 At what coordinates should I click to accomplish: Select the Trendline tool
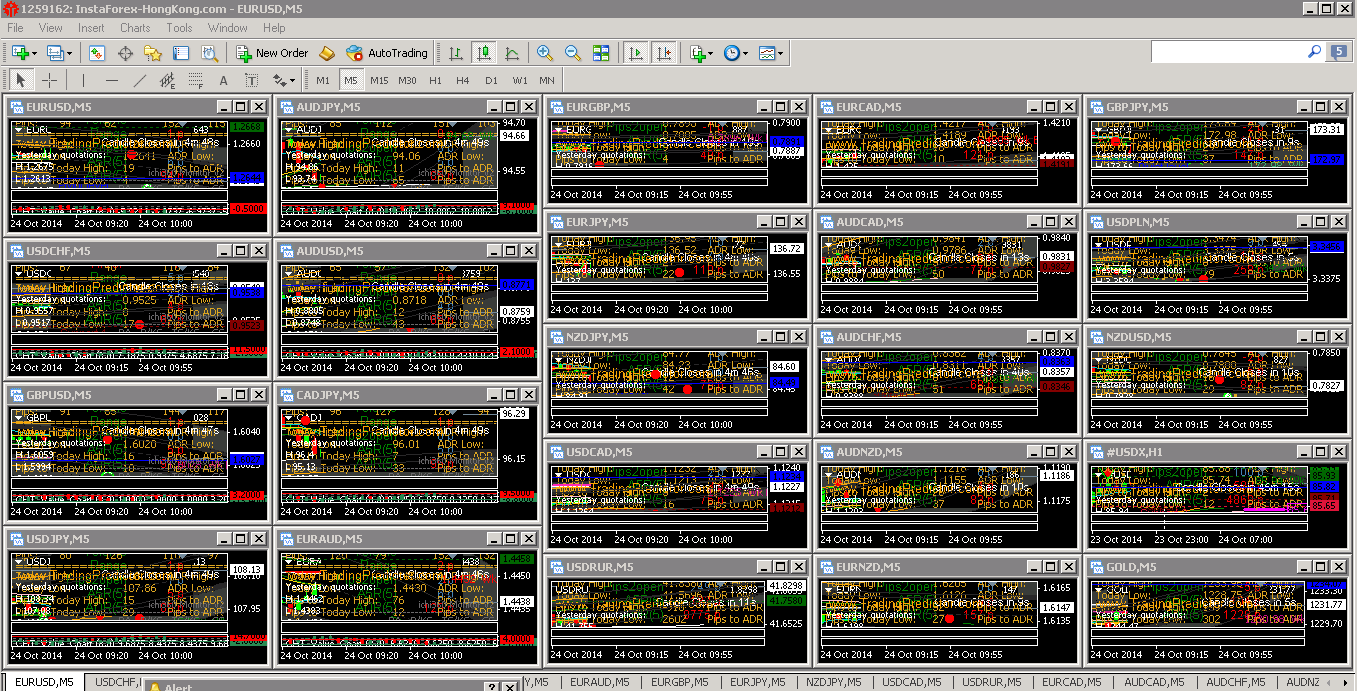click(139, 80)
